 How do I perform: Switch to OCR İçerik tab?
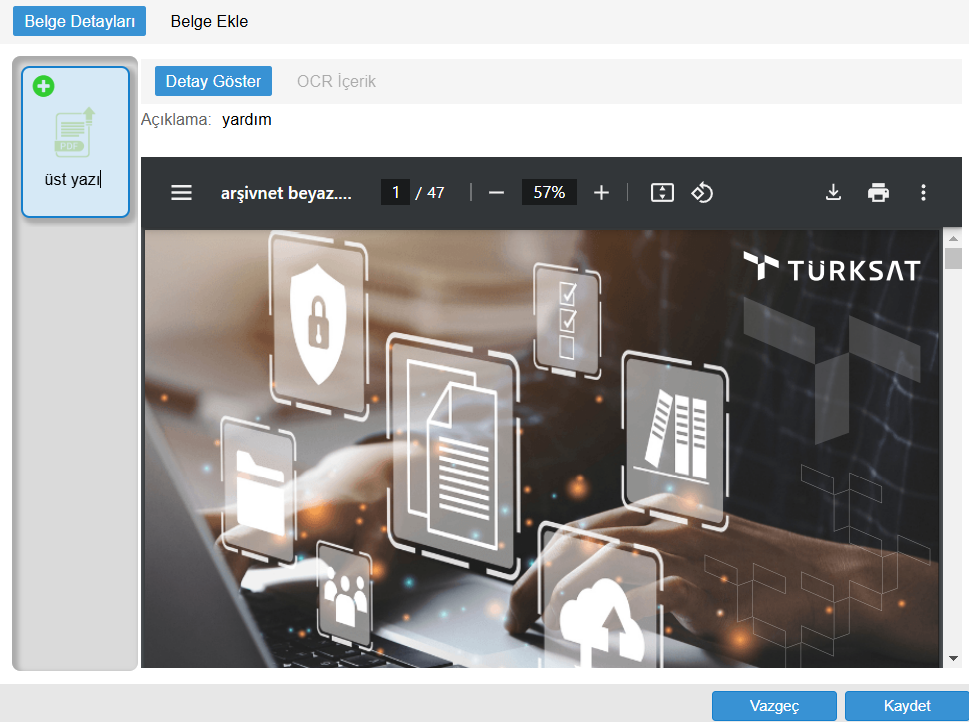click(x=336, y=81)
